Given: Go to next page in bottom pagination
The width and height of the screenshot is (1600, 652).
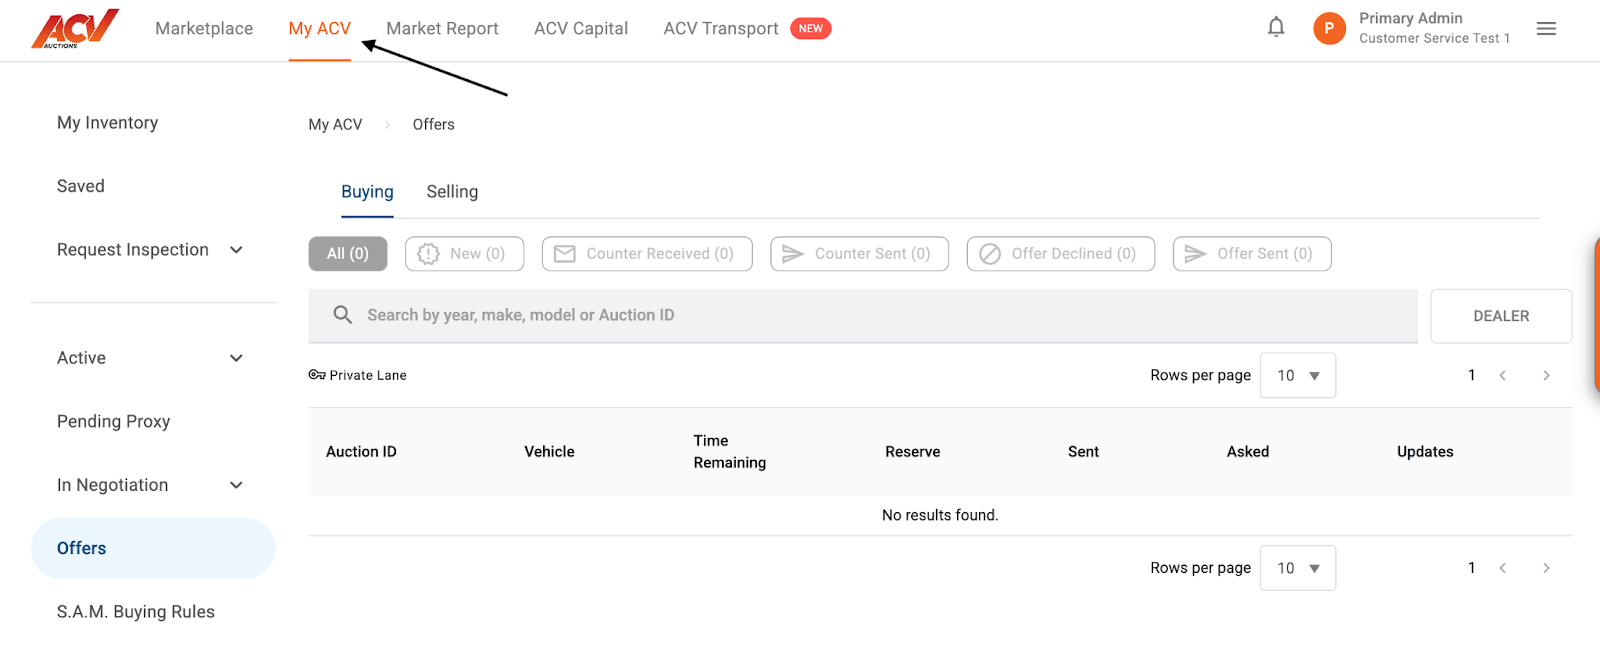Looking at the screenshot, I should 1546,568.
